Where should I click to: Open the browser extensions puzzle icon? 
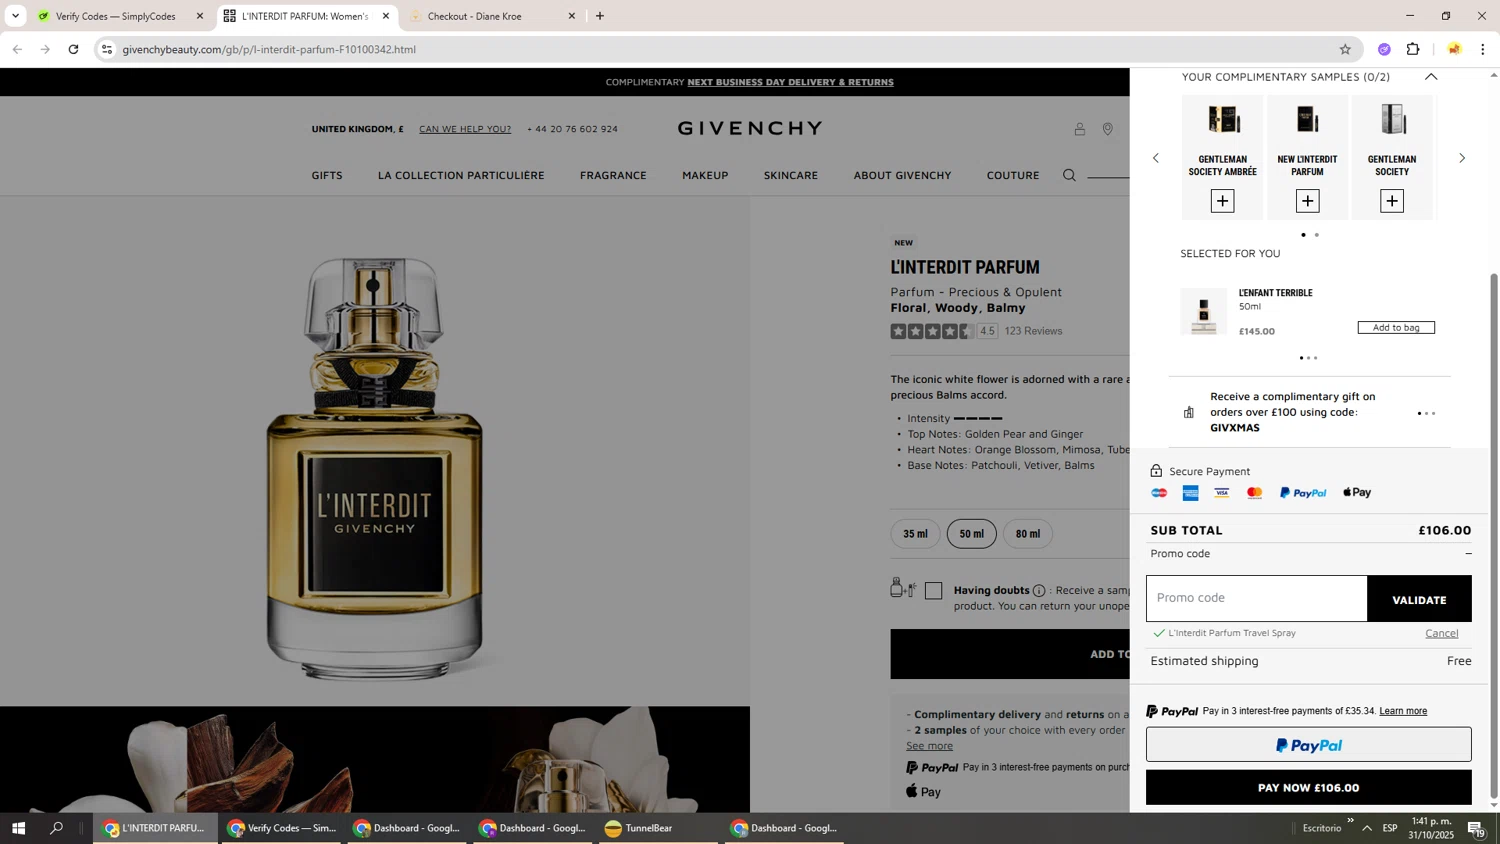pos(1413,49)
